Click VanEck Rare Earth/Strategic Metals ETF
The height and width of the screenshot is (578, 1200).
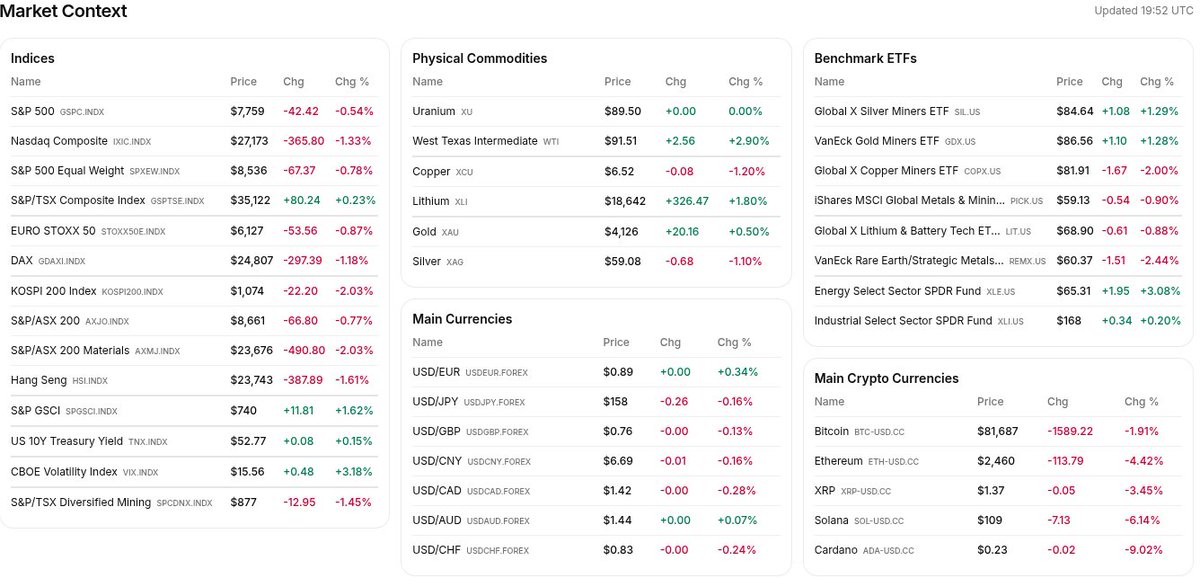pos(909,261)
